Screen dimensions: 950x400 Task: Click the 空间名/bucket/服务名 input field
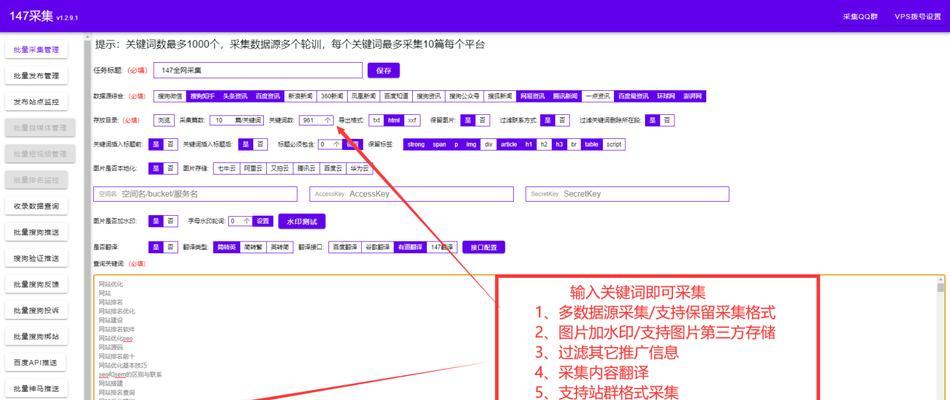pyautogui.click(x=195, y=194)
